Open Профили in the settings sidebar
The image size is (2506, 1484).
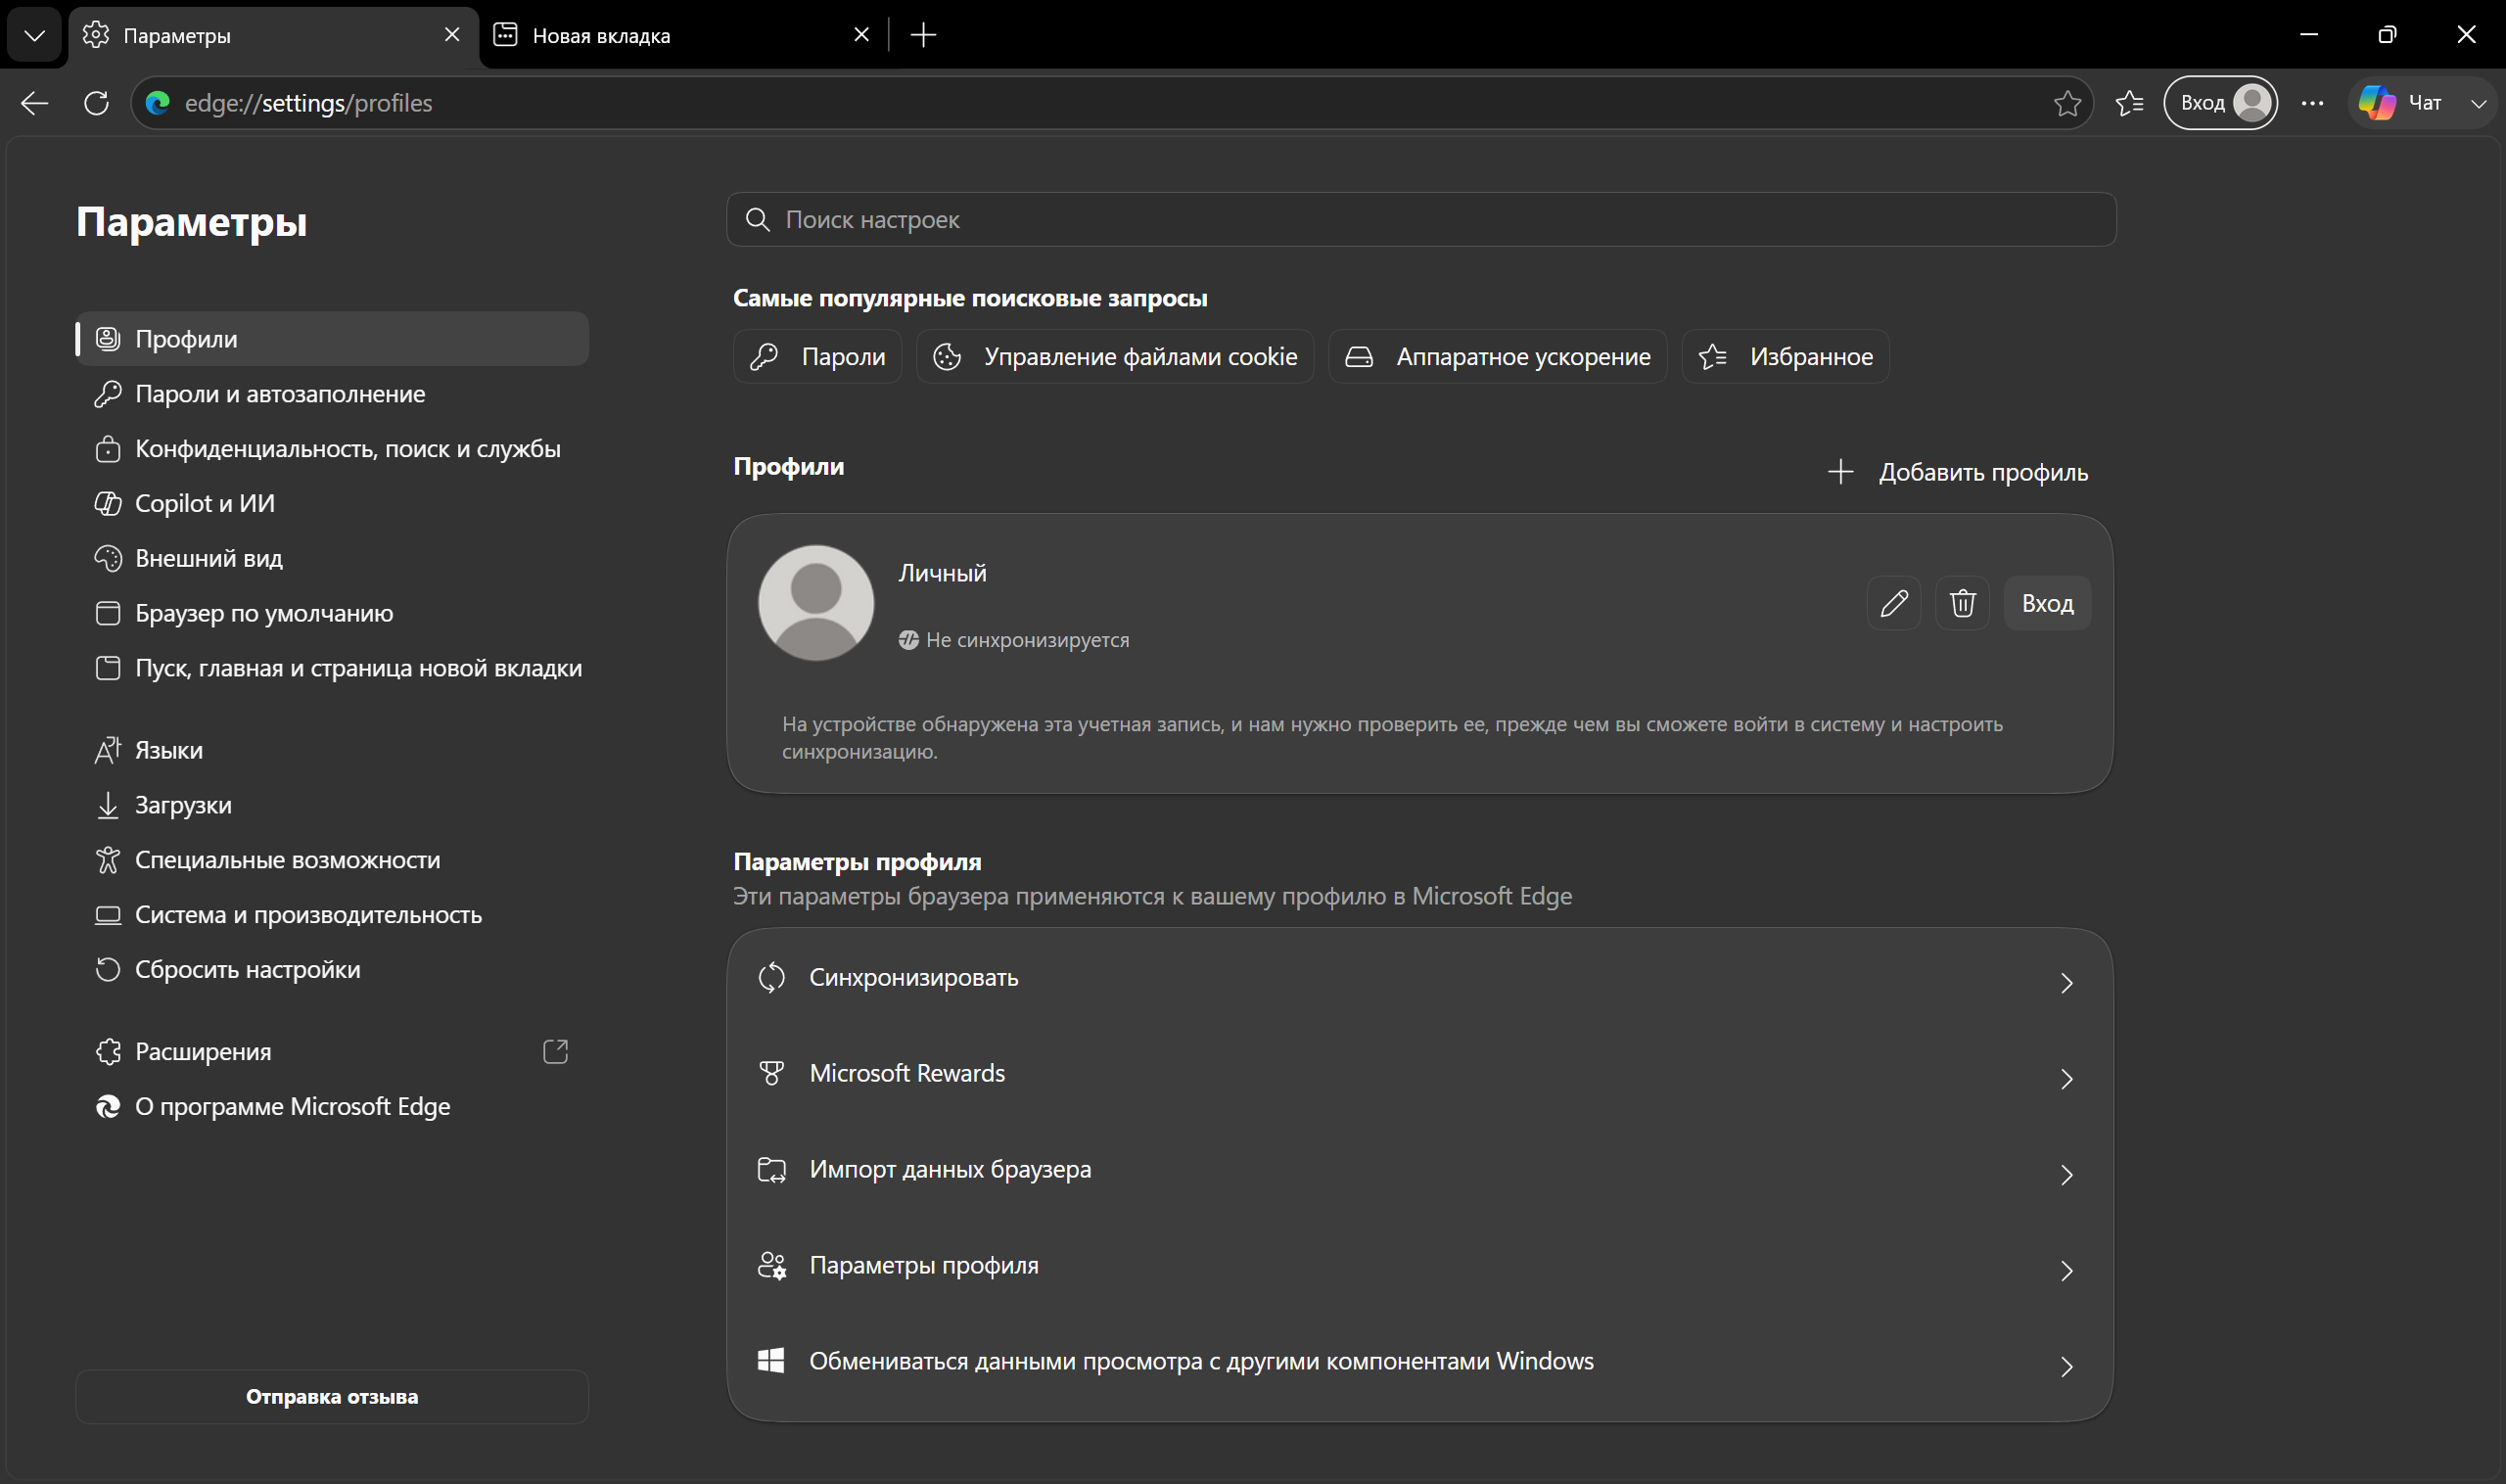[332, 339]
